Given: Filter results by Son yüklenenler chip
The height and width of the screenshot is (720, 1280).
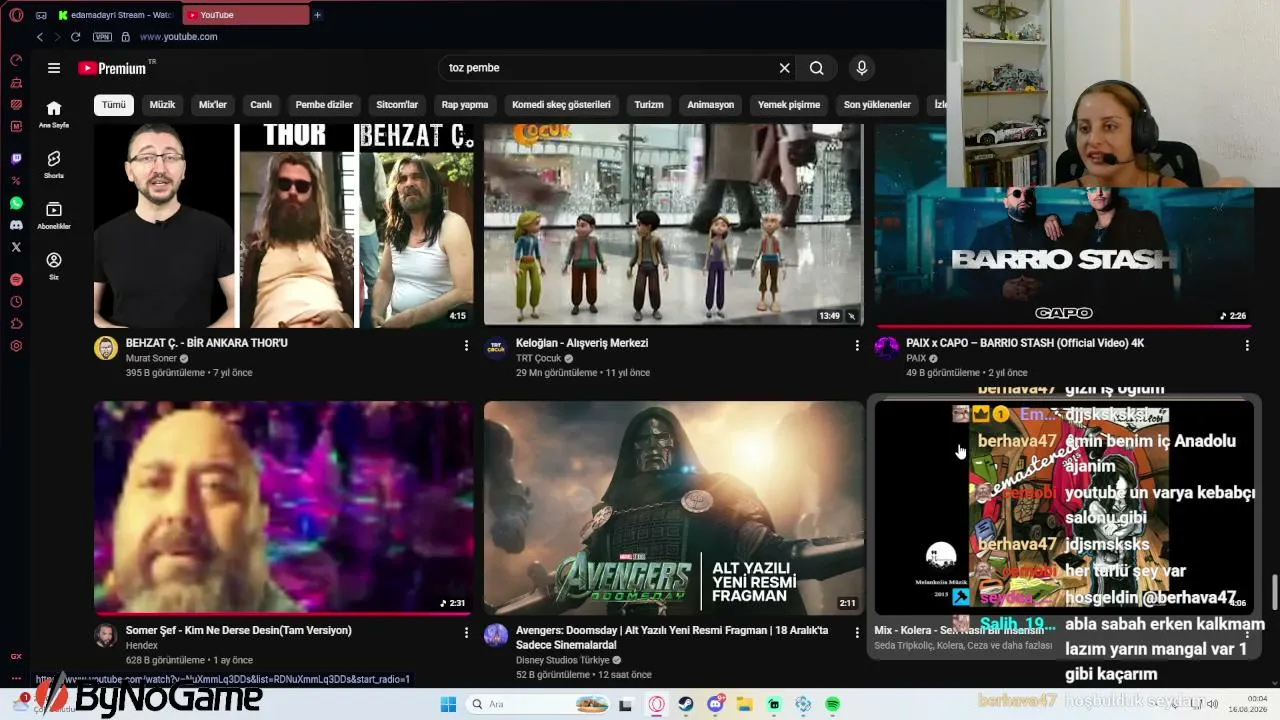Looking at the screenshot, I should [x=877, y=105].
